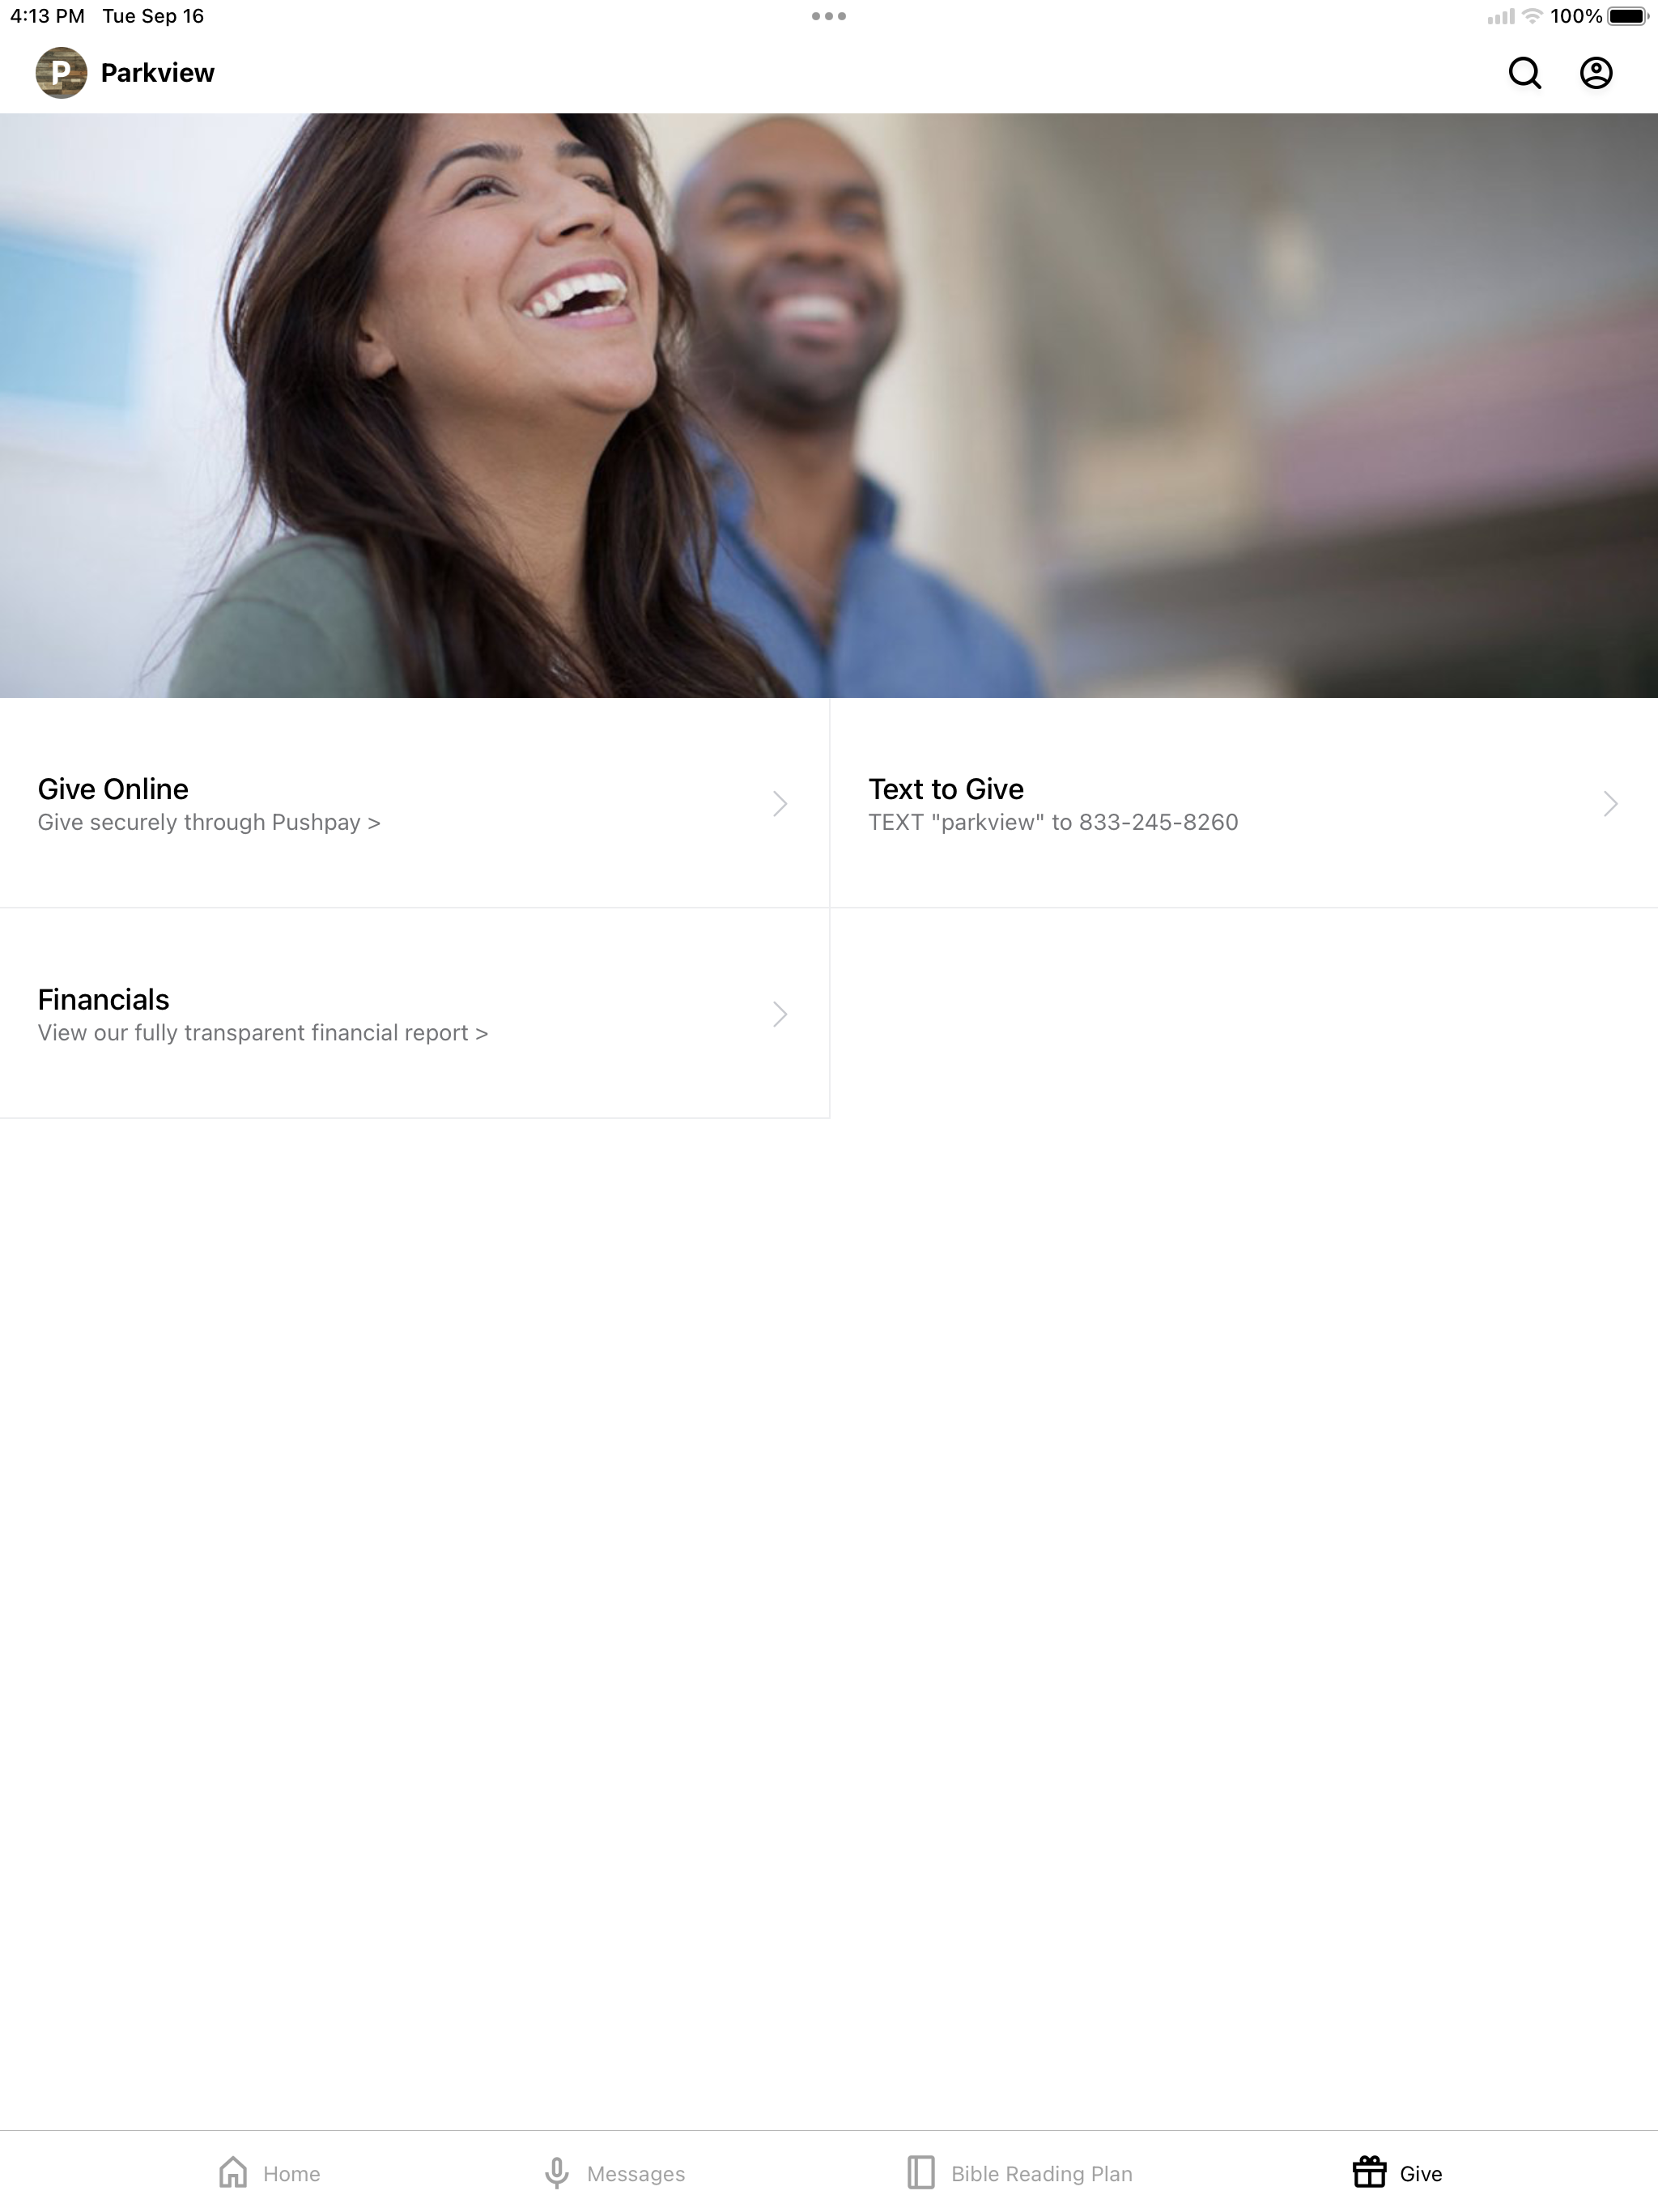Switch to Bible Reading Plan tab label

[x=1041, y=2174]
